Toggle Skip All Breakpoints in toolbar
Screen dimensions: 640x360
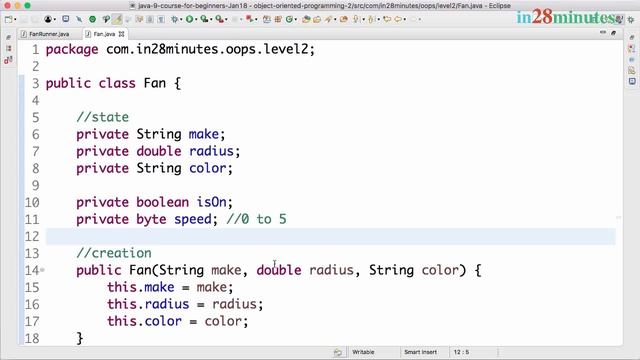(79, 19)
